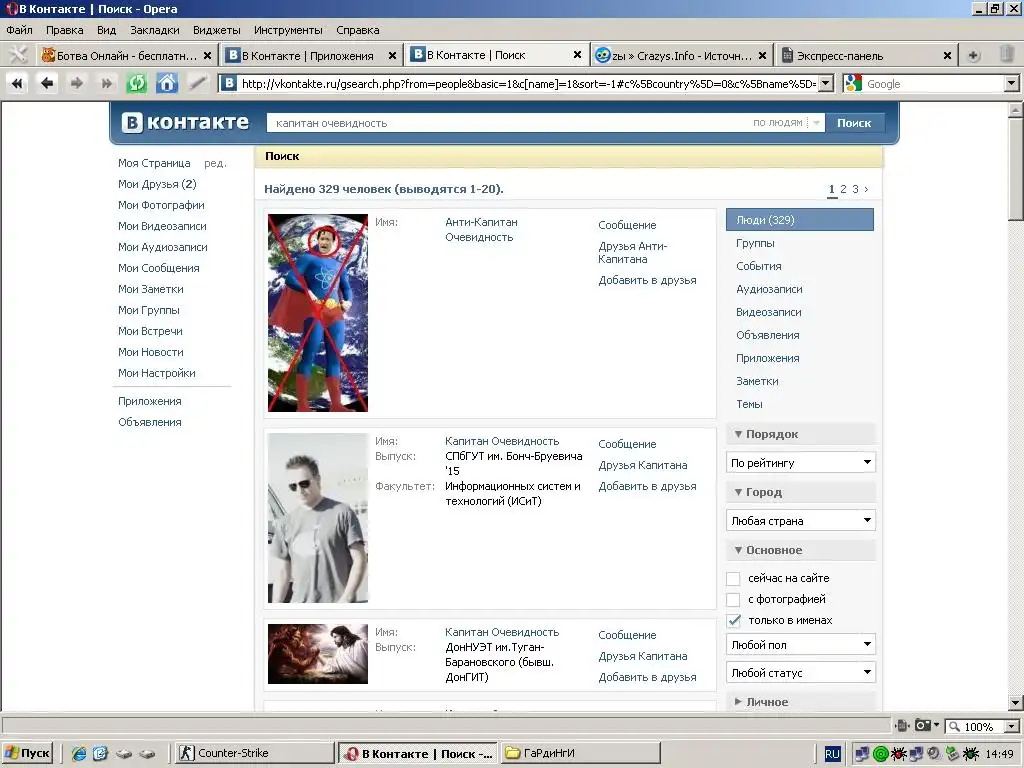Open the Opera panels wrench icon

pos(17,55)
